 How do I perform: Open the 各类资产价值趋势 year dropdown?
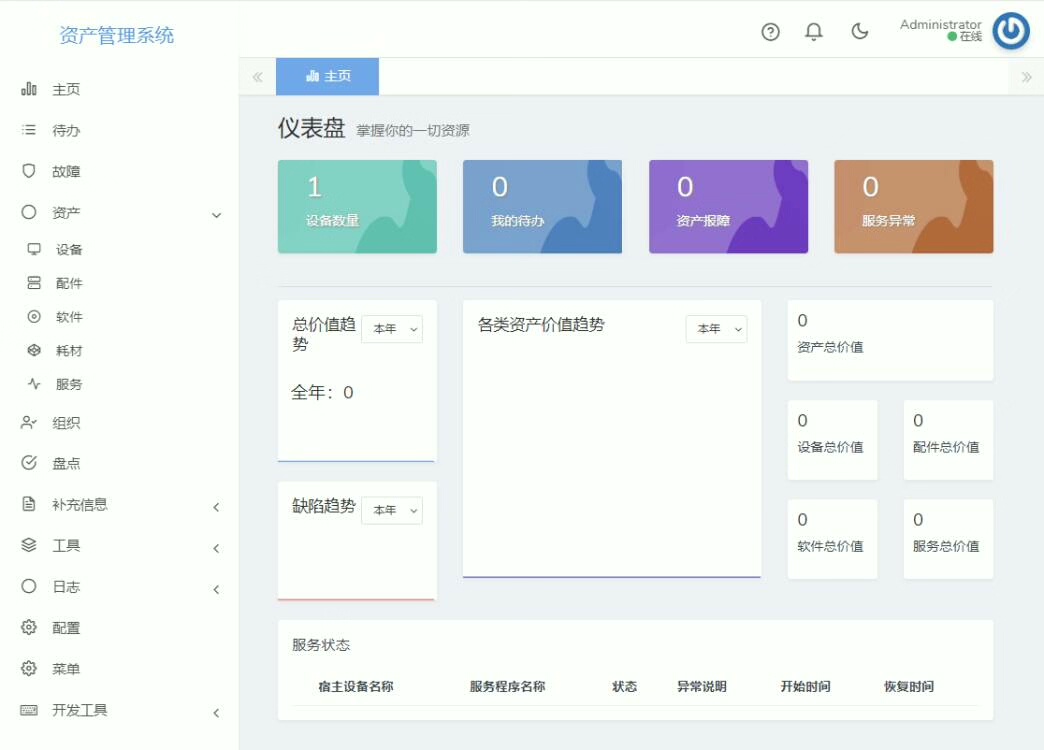pyautogui.click(x=716, y=329)
